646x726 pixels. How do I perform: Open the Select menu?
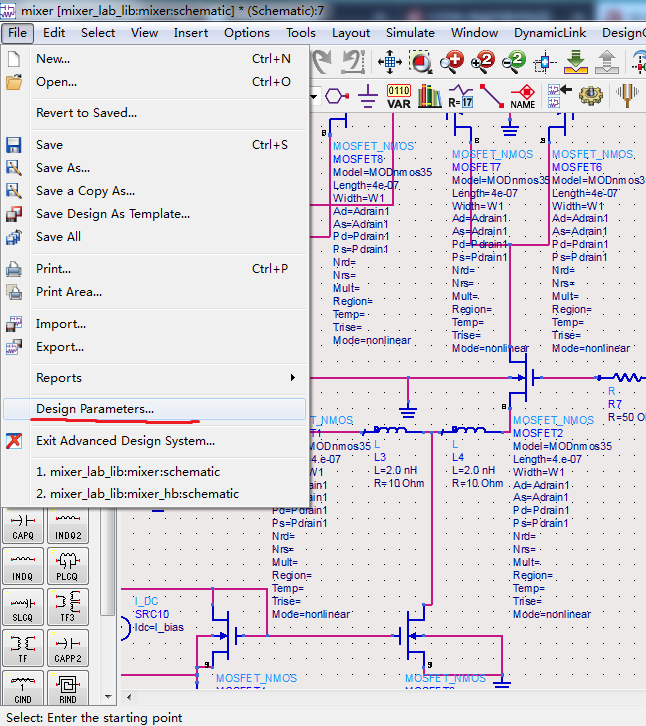click(x=98, y=33)
